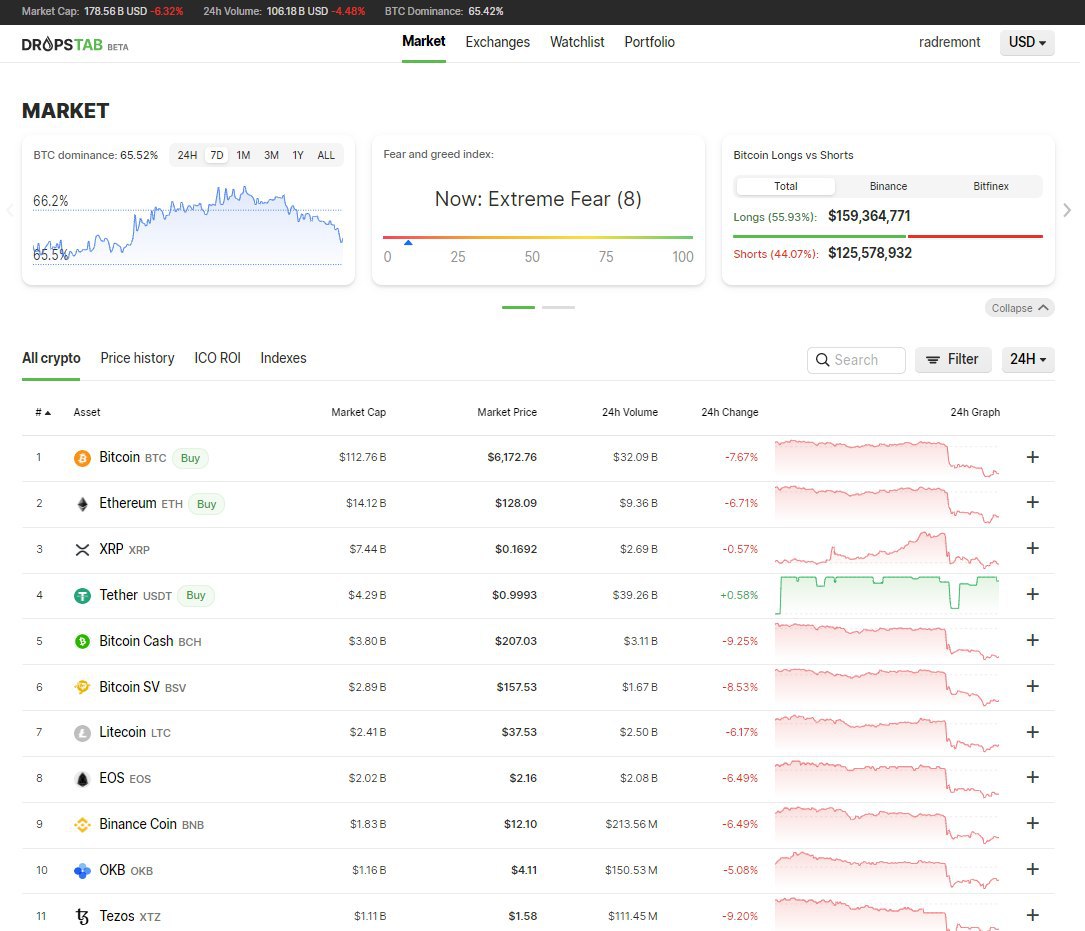Go to next widget card with right arrow

1067,210
